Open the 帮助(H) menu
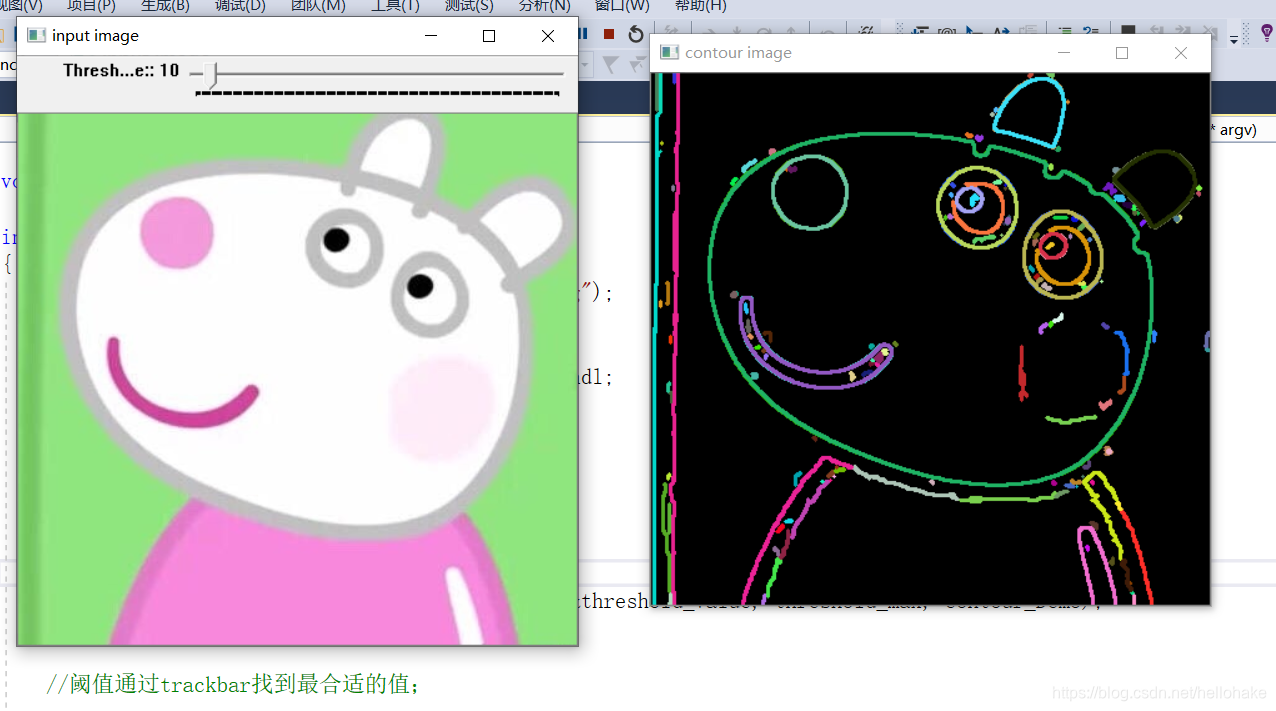The image size is (1276, 711). (701, 7)
